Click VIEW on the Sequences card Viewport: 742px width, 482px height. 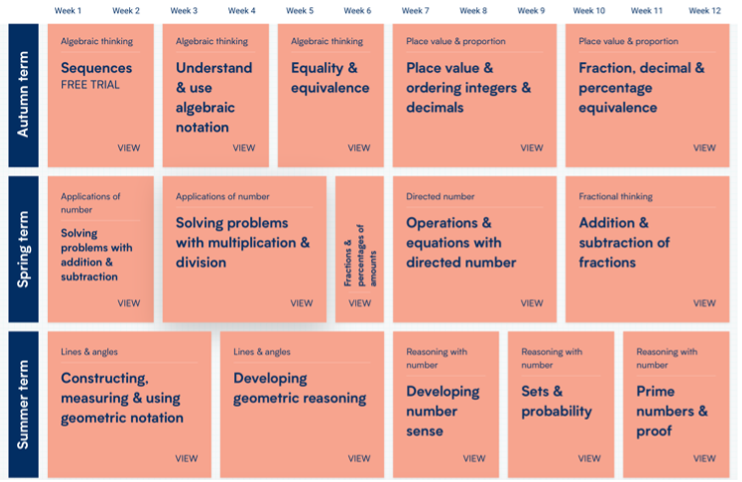point(129,148)
